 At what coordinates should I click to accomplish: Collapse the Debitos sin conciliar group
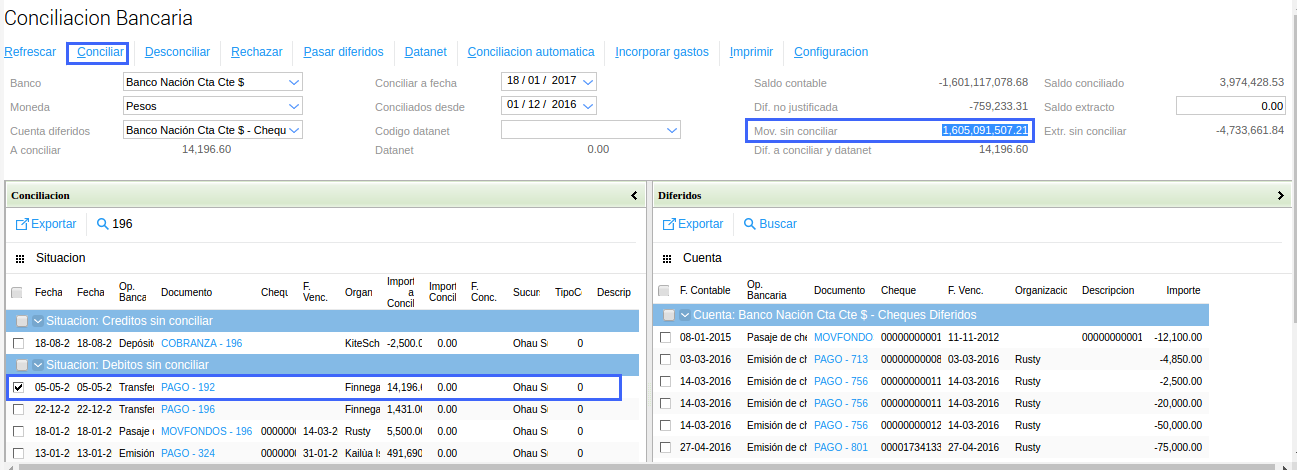[38, 365]
